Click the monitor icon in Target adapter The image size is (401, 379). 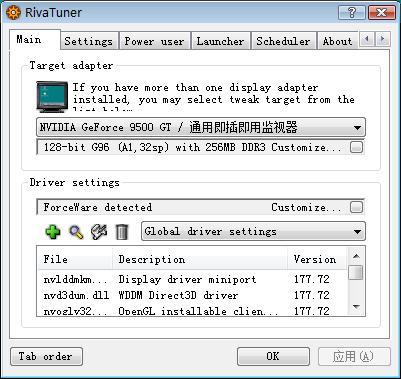click(52, 97)
